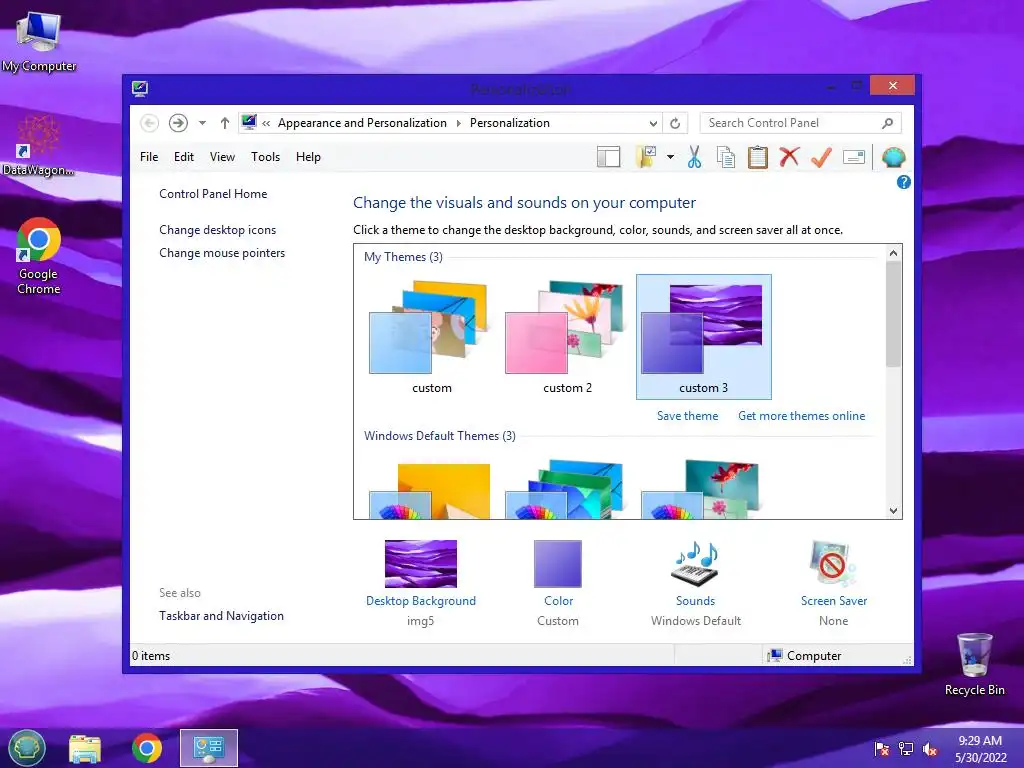1024x768 pixels.
Task: Click the taskbar clock showing 9:29 AM
Action: tap(980, 749)
